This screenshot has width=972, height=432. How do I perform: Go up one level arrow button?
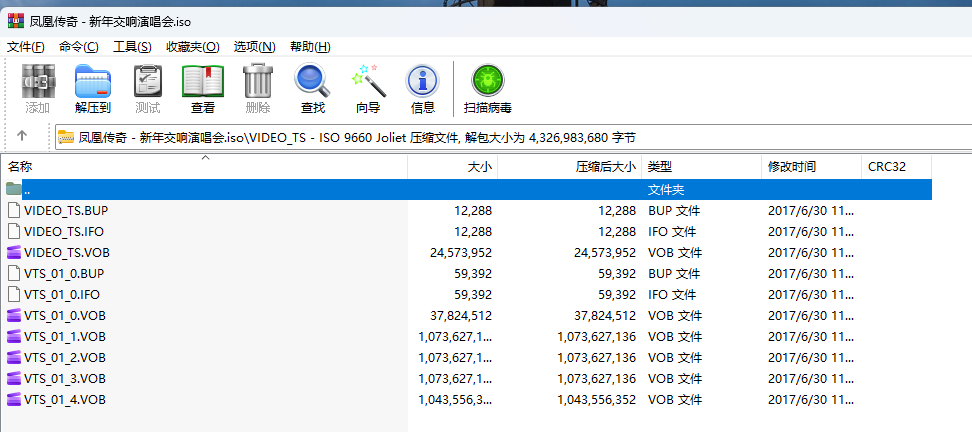coord(22,136)
